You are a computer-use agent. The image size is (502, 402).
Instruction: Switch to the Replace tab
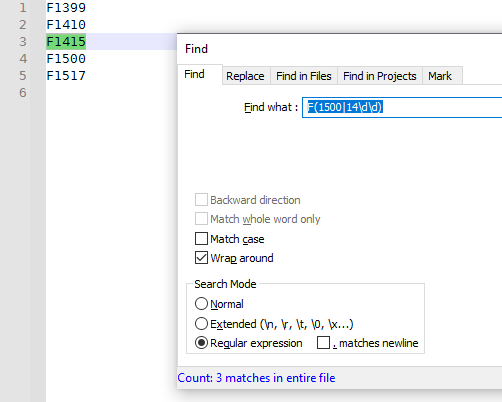[x=245, y=76]
